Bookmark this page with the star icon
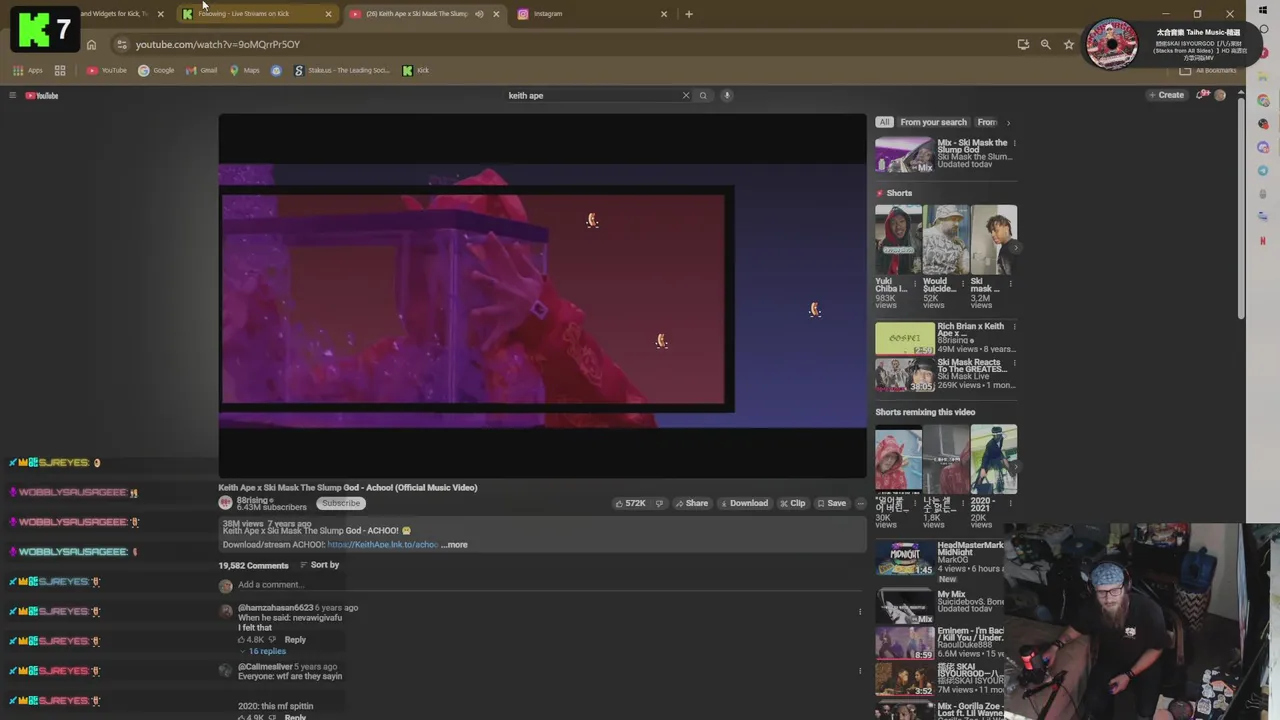Screen dimensions: 1280x720 click(x=1069, y=44)
